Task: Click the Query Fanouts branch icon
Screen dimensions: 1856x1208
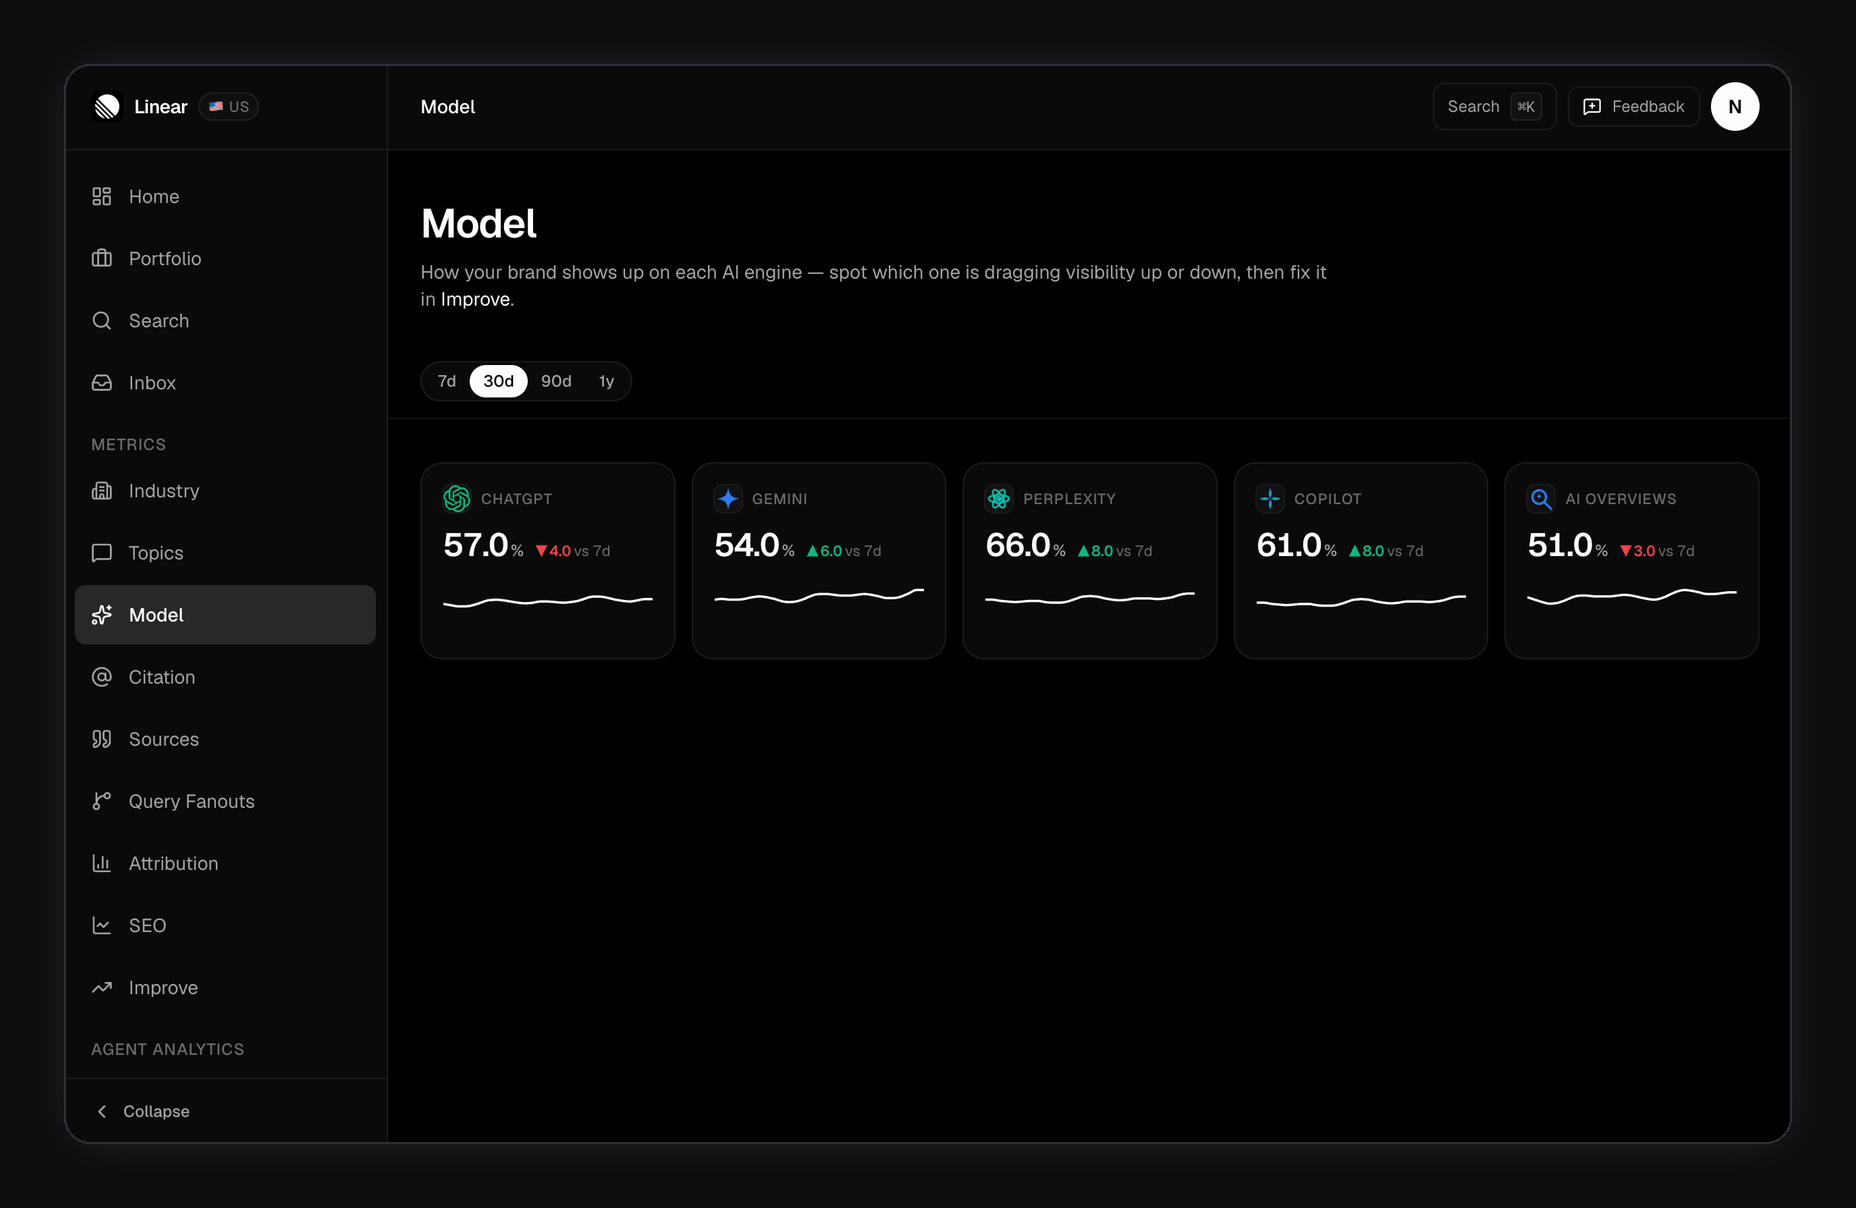Action: (102, 801)
